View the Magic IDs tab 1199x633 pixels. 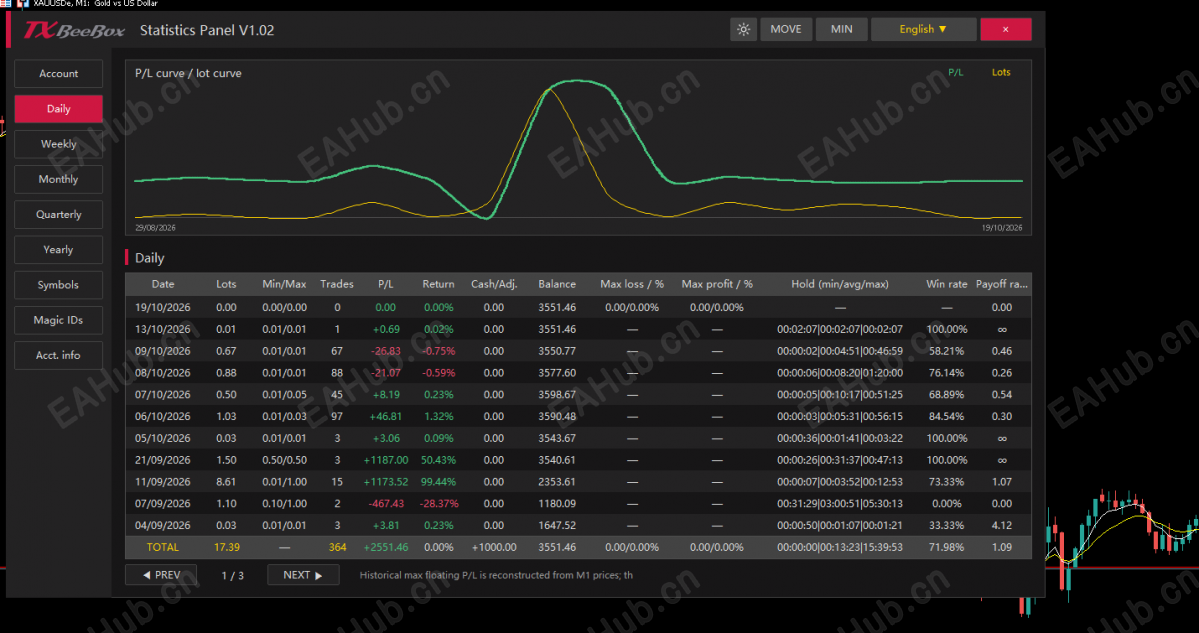coord(58,320)
